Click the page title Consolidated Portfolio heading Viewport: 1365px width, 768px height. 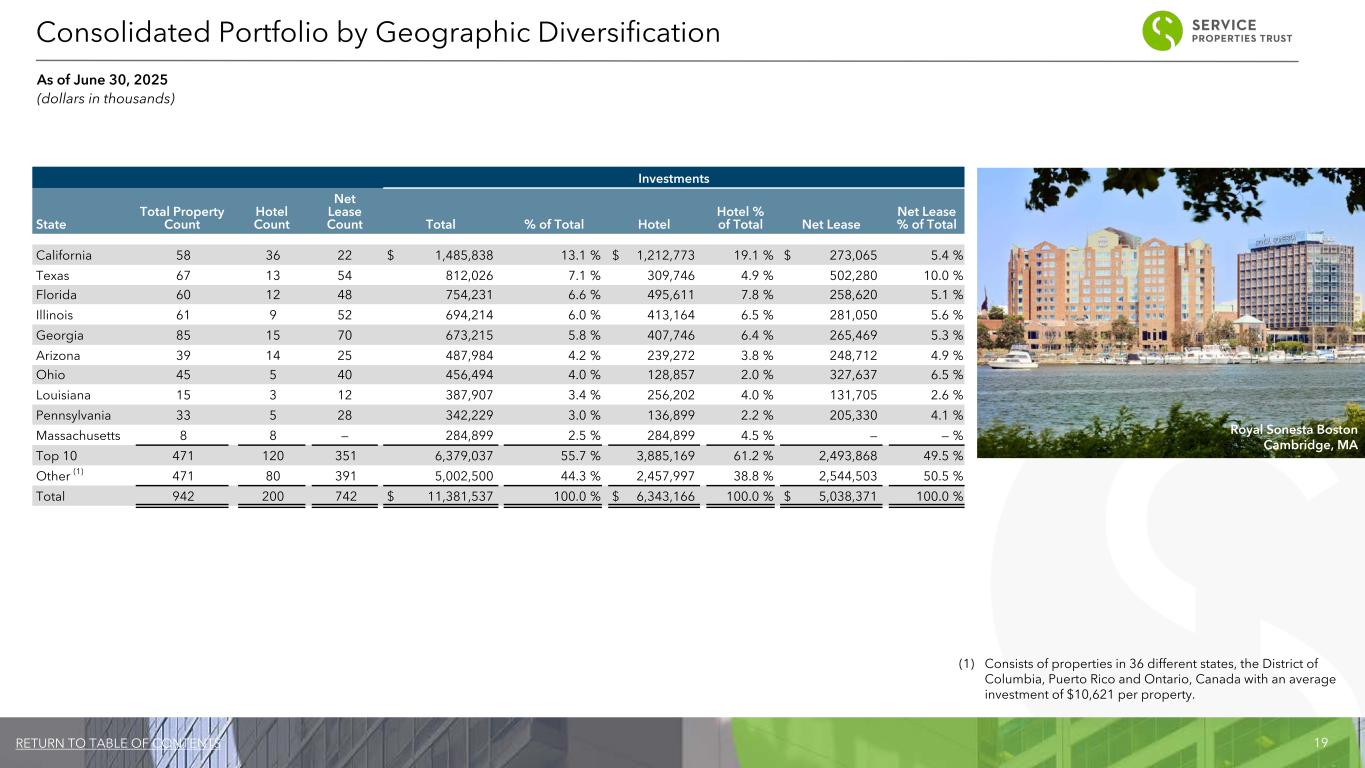click(378, 33)
